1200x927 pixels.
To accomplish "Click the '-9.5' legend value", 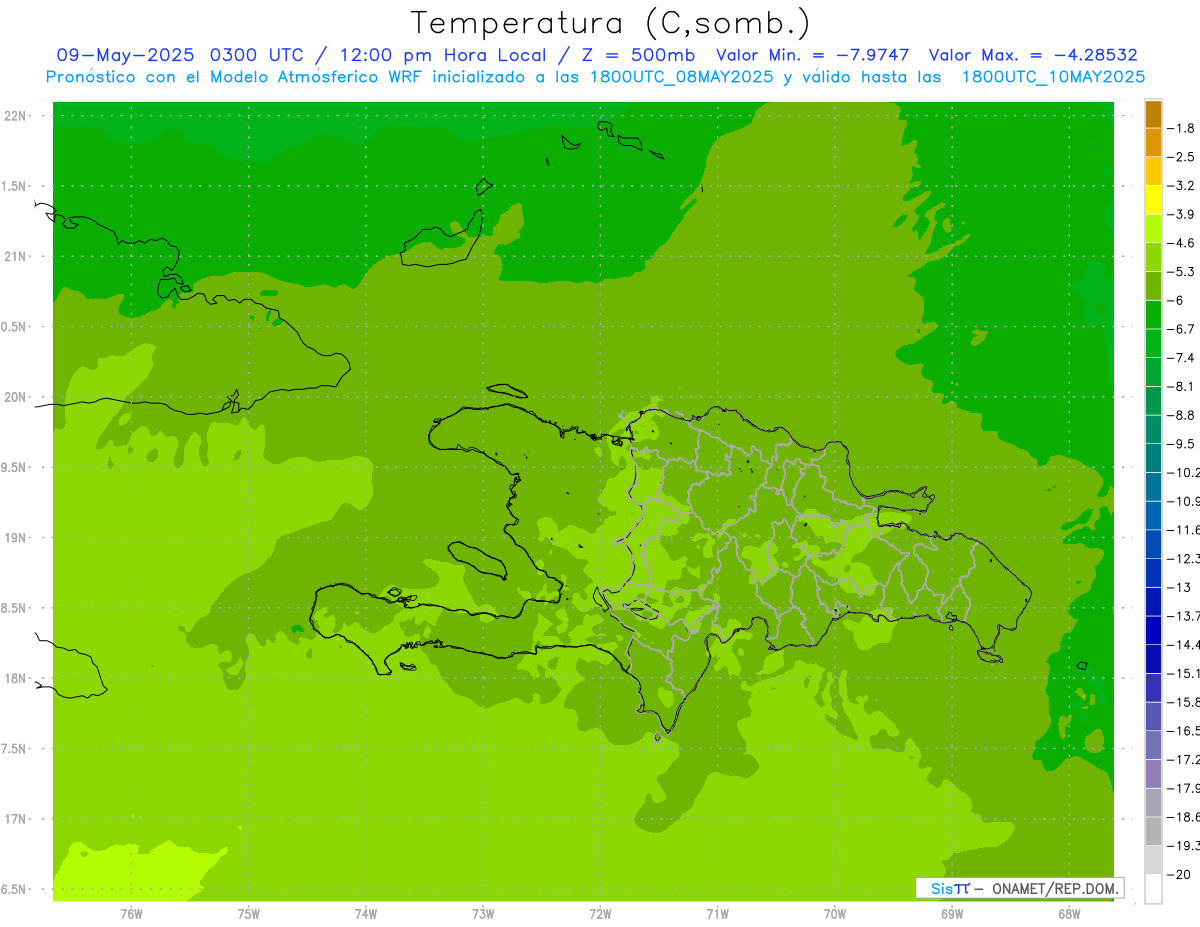I will point(1181,444).
